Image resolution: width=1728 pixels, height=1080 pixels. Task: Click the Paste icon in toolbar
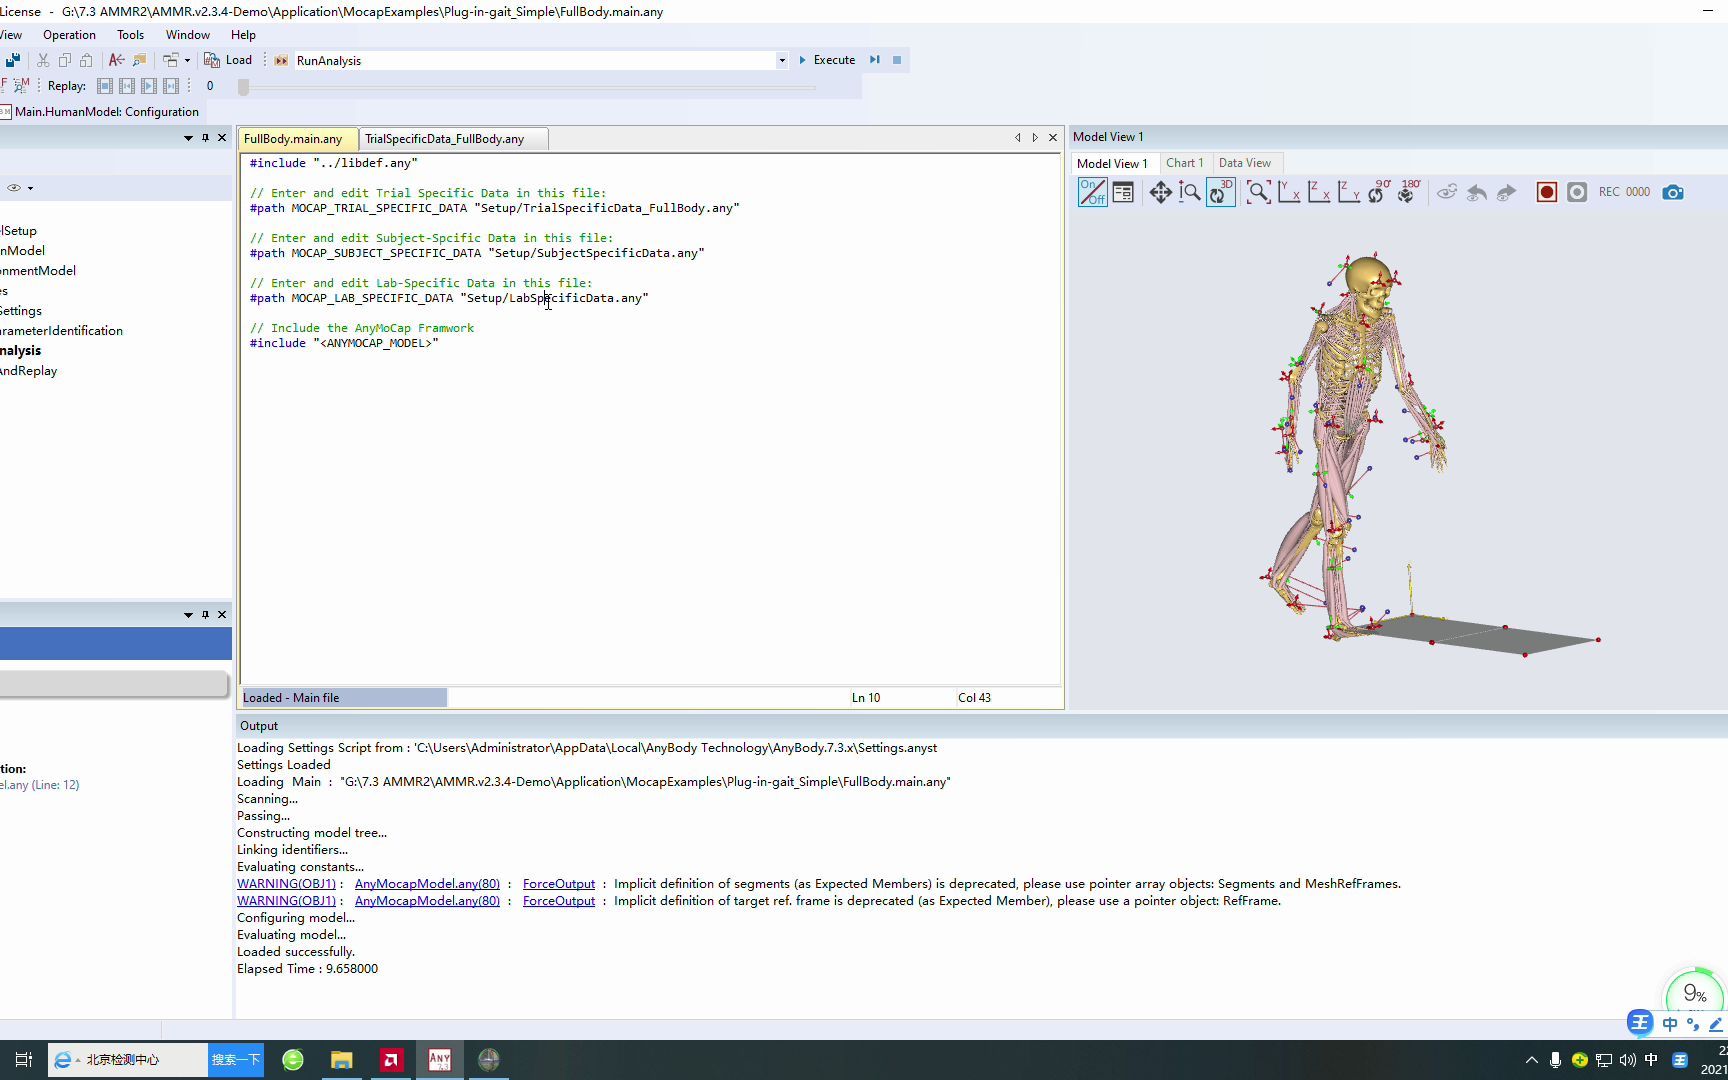[x=87, y=60]
